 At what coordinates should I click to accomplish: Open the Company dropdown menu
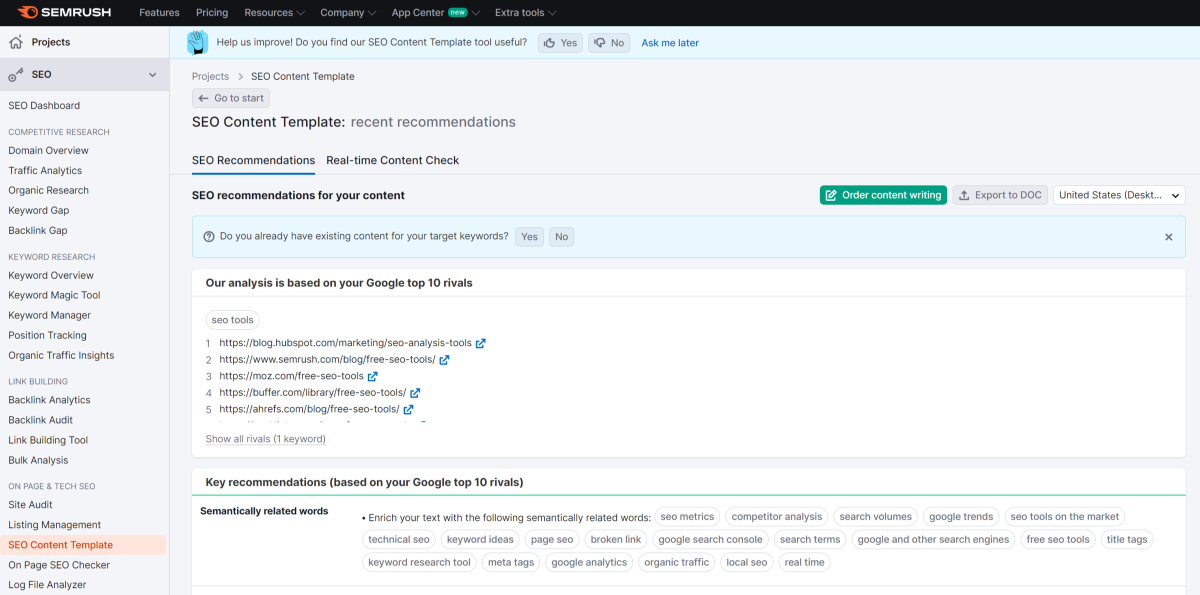pyautogui.click(x=348, y=12)
